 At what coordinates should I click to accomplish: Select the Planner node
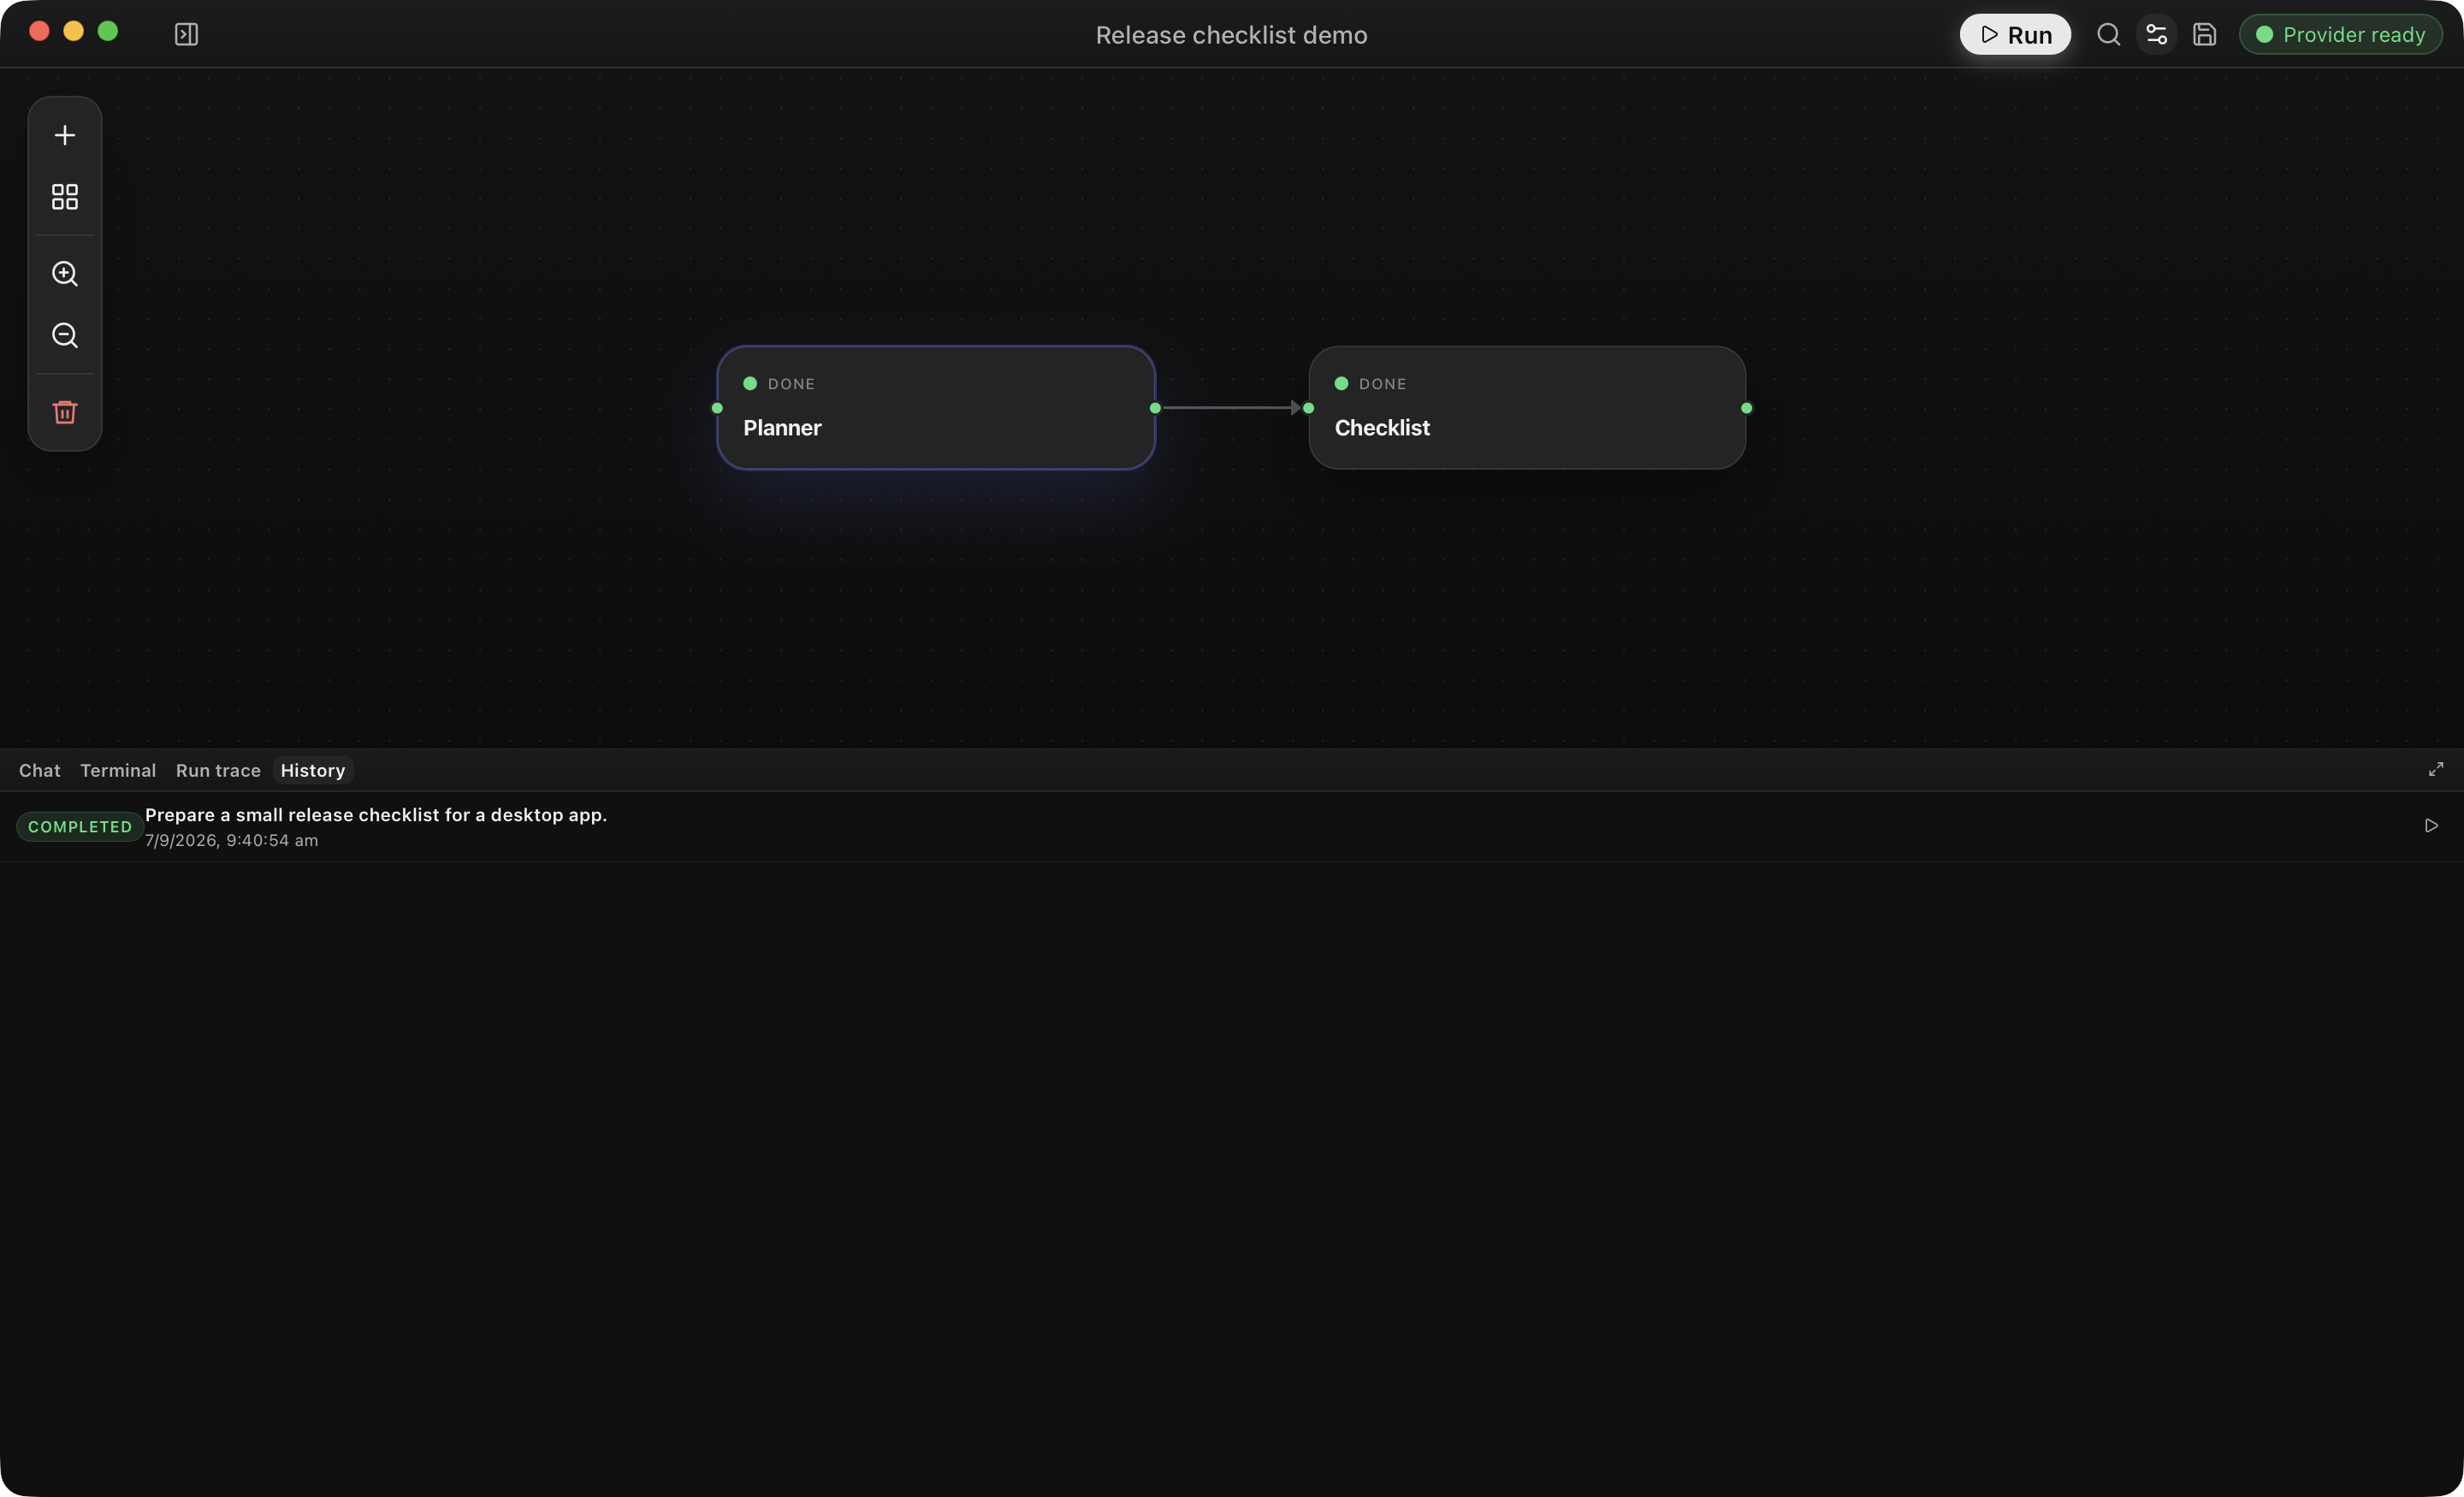pos(936,408)
